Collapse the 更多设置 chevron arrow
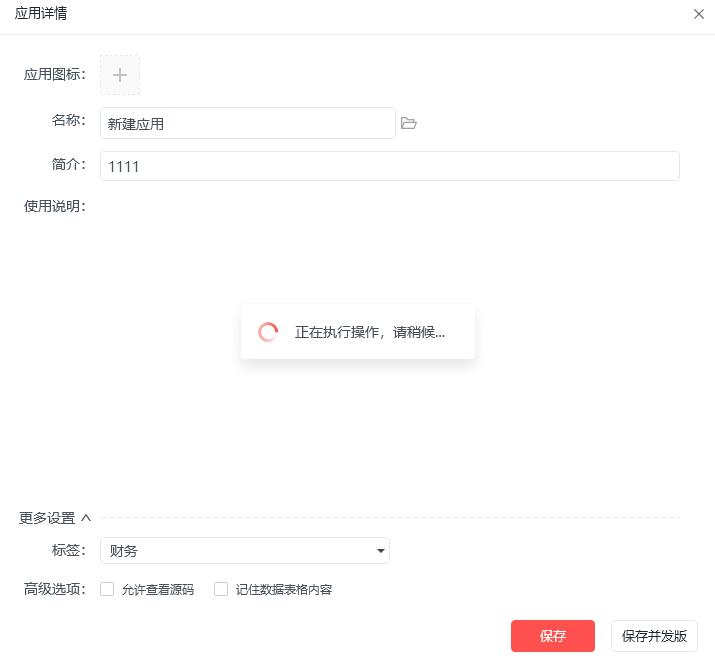 tap(86, 518)
